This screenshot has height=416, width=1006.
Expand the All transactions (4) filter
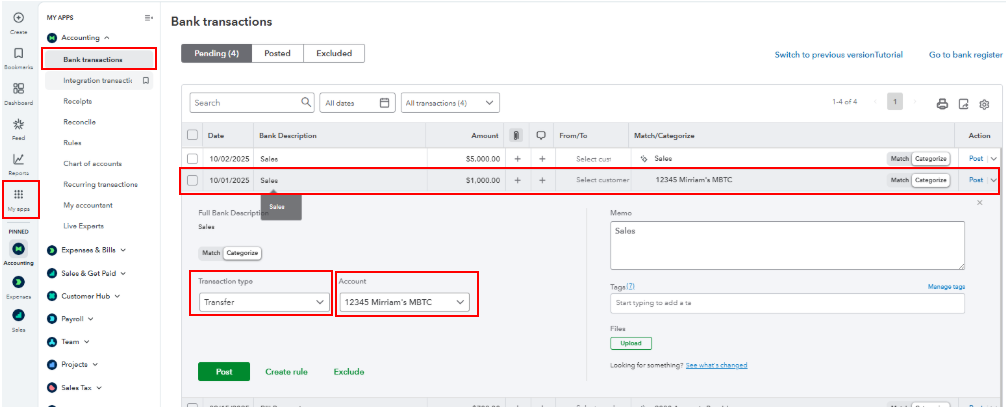click(x=449, y=102)
